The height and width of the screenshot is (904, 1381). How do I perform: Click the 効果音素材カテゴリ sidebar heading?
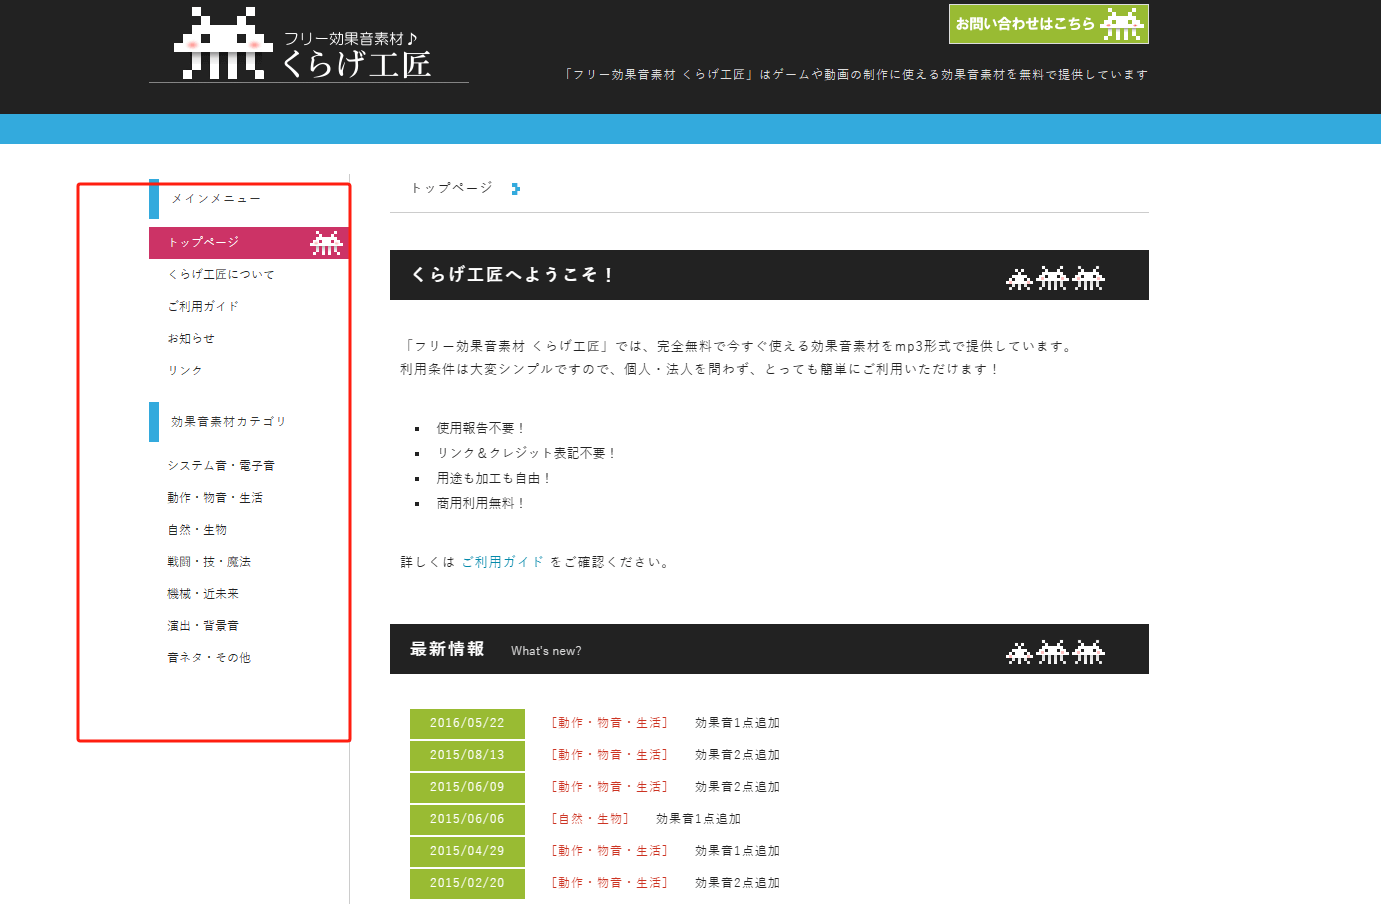pyautogui.click(x=228, y=422)
